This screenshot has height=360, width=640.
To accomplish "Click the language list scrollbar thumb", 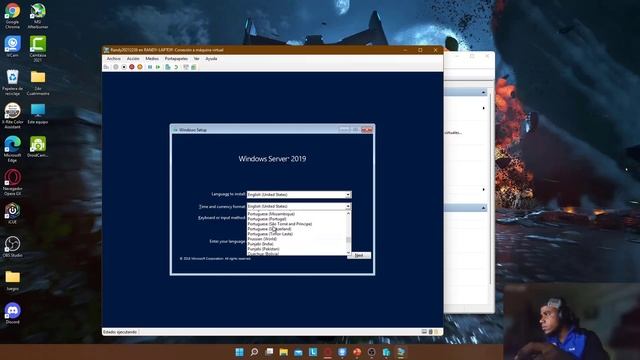I will pos(349,240).
